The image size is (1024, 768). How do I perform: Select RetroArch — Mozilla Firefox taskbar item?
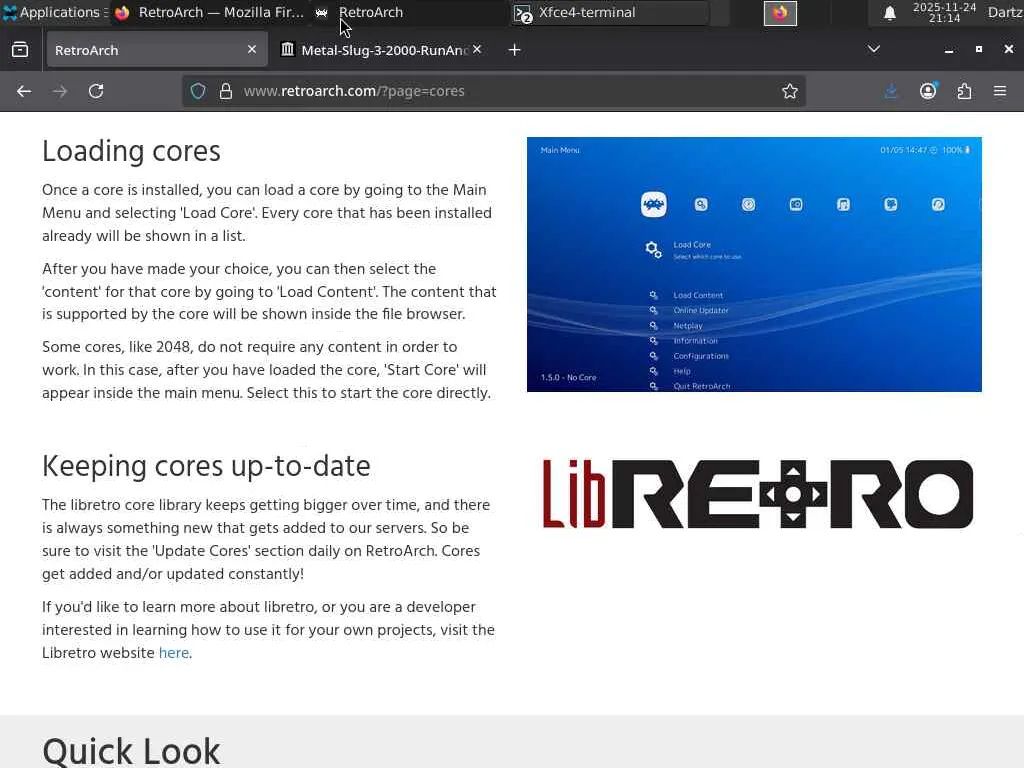point(210,12)
